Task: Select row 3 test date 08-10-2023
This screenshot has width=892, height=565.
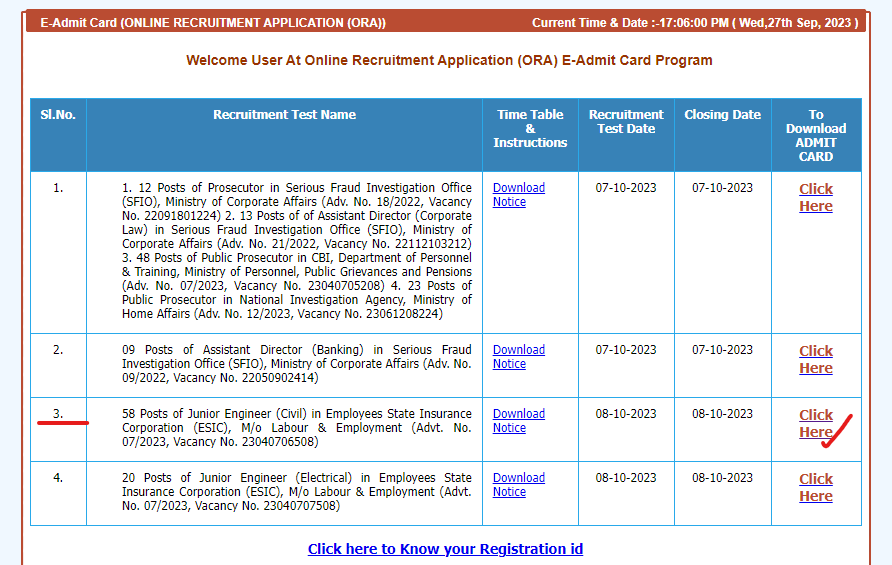Action: [626, 414]
